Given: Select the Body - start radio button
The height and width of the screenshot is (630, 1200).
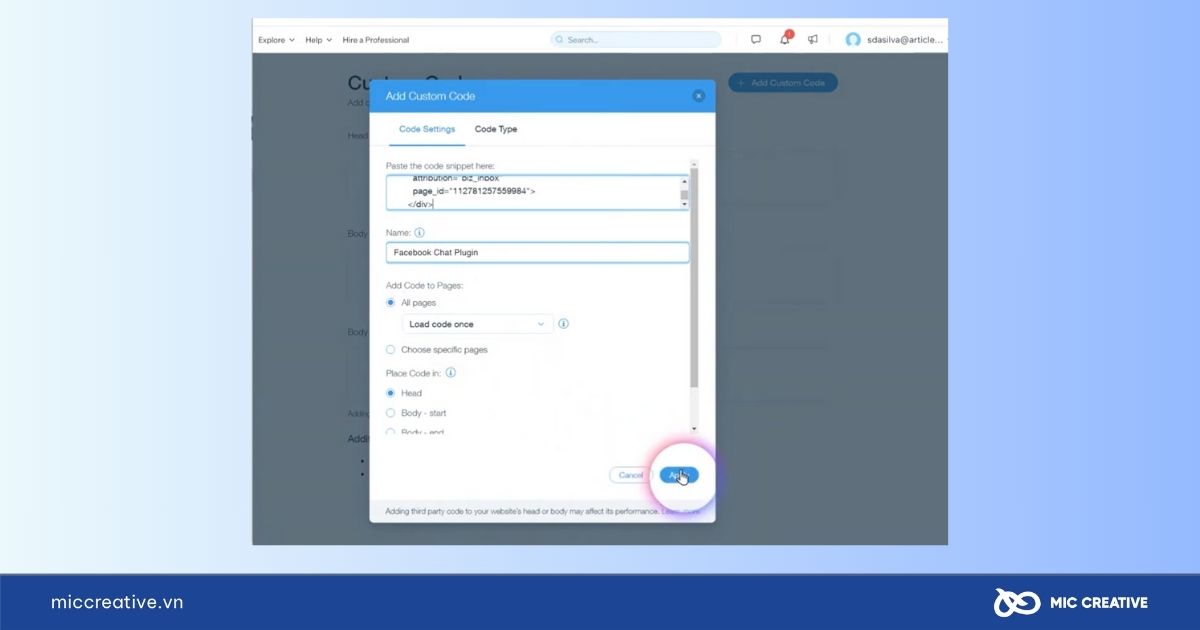Looking at the screenshot, I should [x=391, y=413].
